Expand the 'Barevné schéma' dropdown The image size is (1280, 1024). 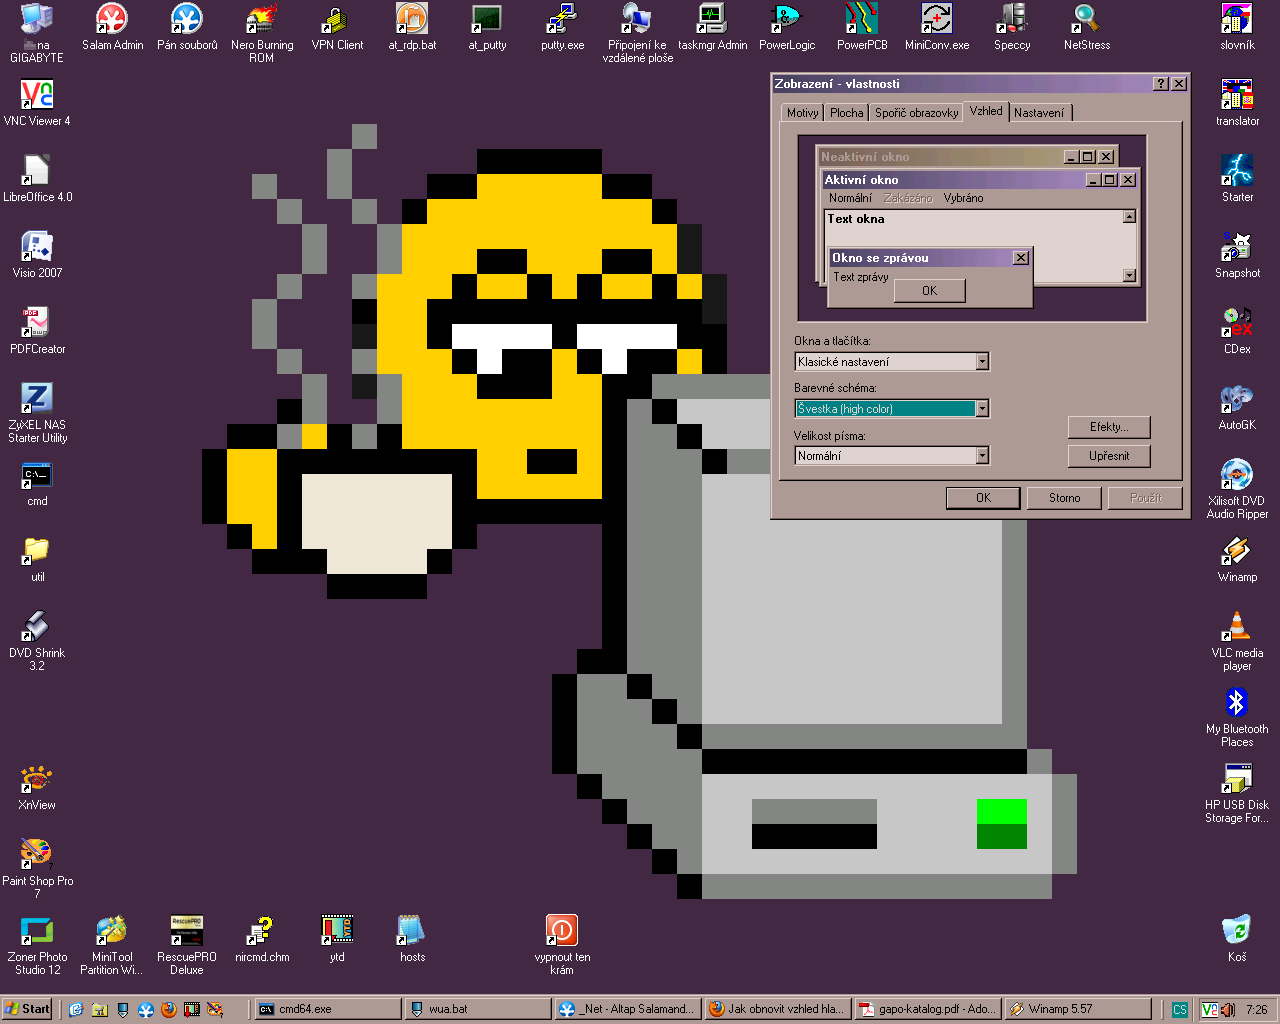click(x=982, y=408)
